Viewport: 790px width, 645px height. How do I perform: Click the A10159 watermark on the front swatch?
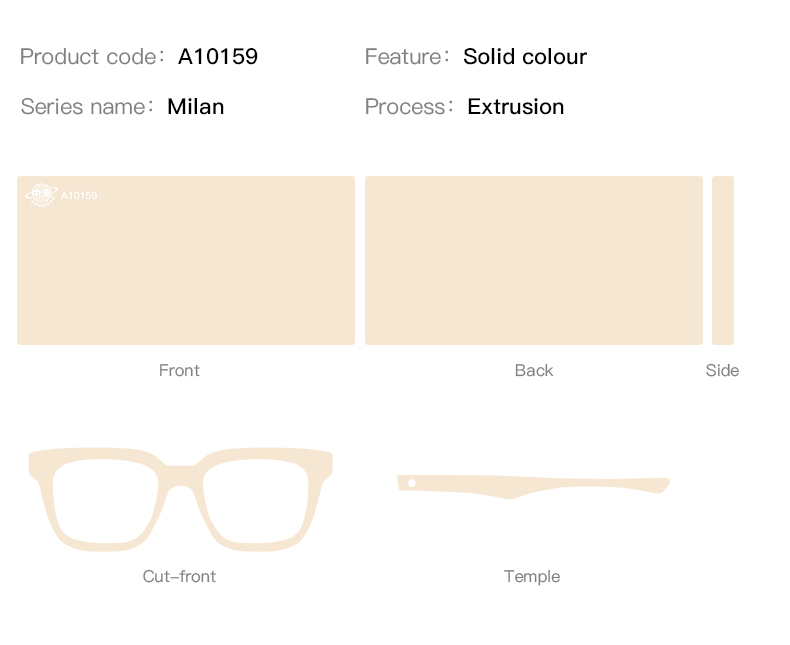pos(79,196)
